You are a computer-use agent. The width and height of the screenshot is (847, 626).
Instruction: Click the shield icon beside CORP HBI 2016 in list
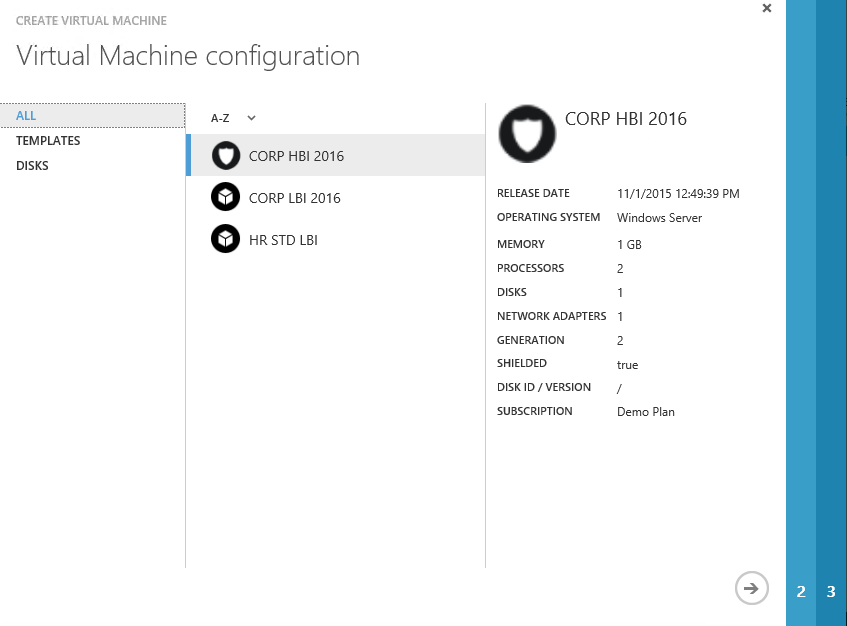[x=226, y=156]
